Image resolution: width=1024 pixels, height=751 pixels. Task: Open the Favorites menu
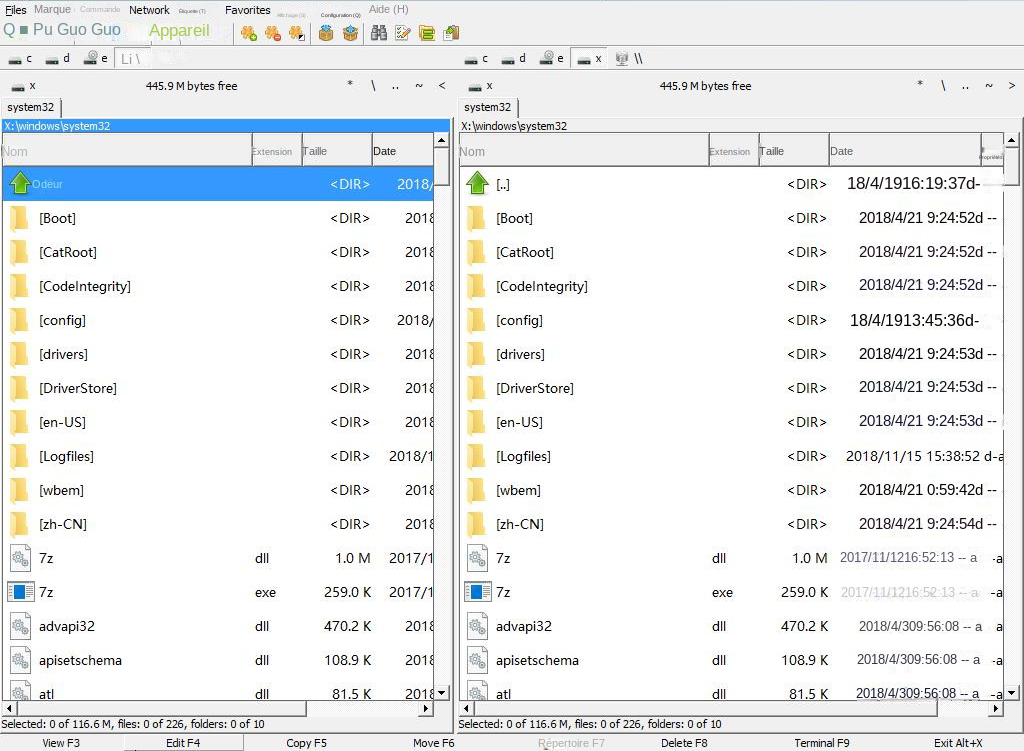coord(248,9)
